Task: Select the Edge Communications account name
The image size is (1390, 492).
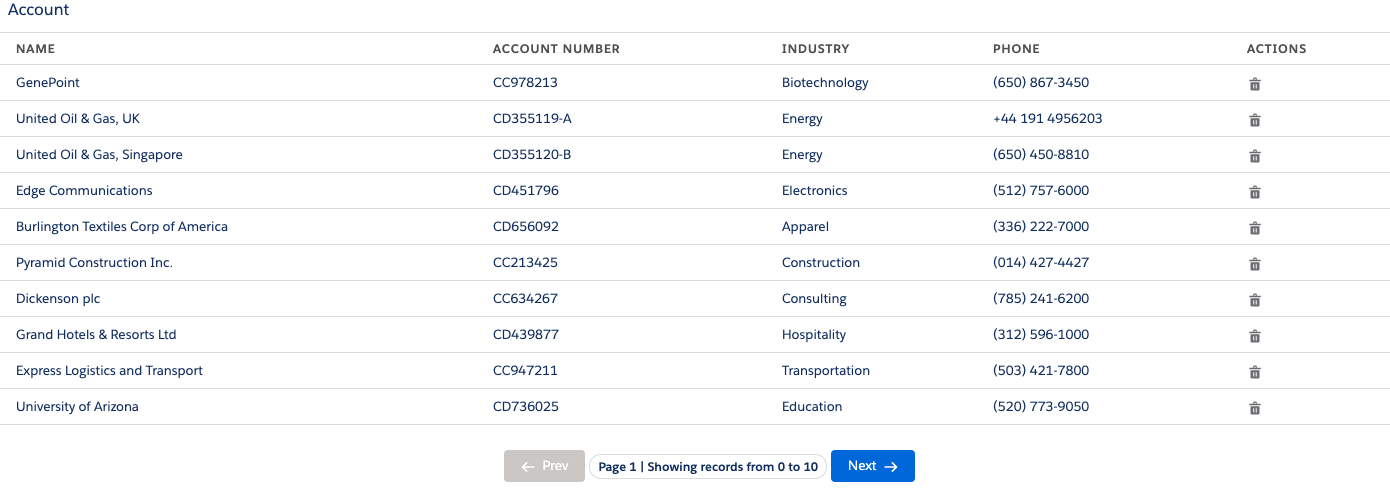Action: pyautogui.click(x=84, y=191)
